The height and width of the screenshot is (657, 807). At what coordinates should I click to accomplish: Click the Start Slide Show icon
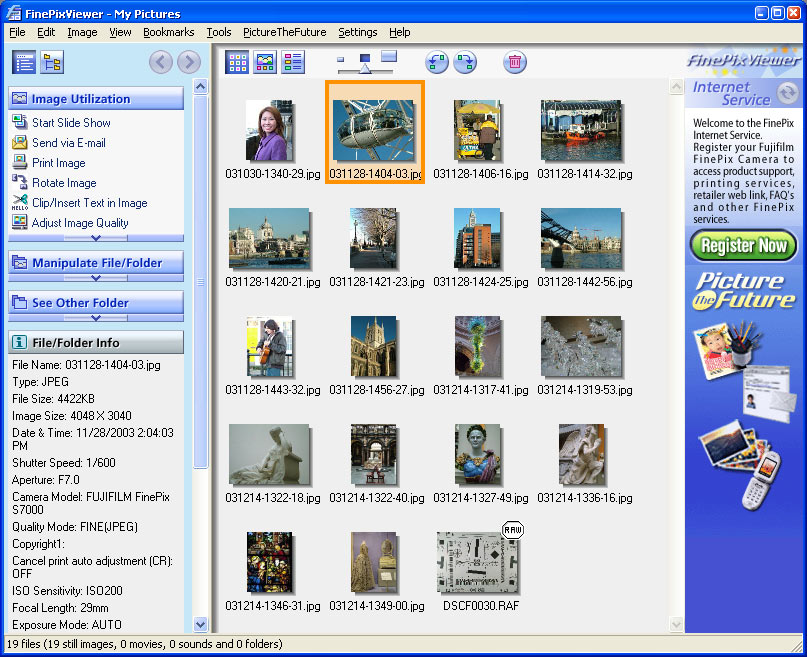coord(20,123)
